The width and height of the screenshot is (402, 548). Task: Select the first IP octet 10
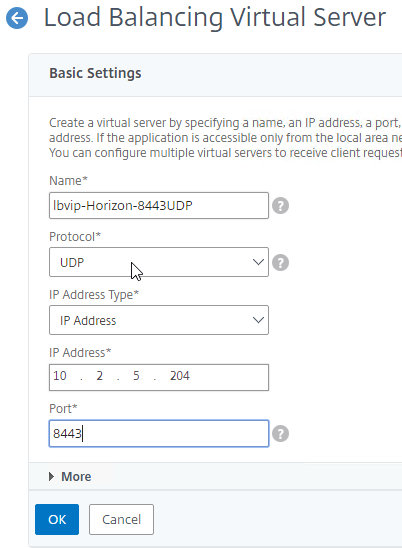(x=60, y=376)
